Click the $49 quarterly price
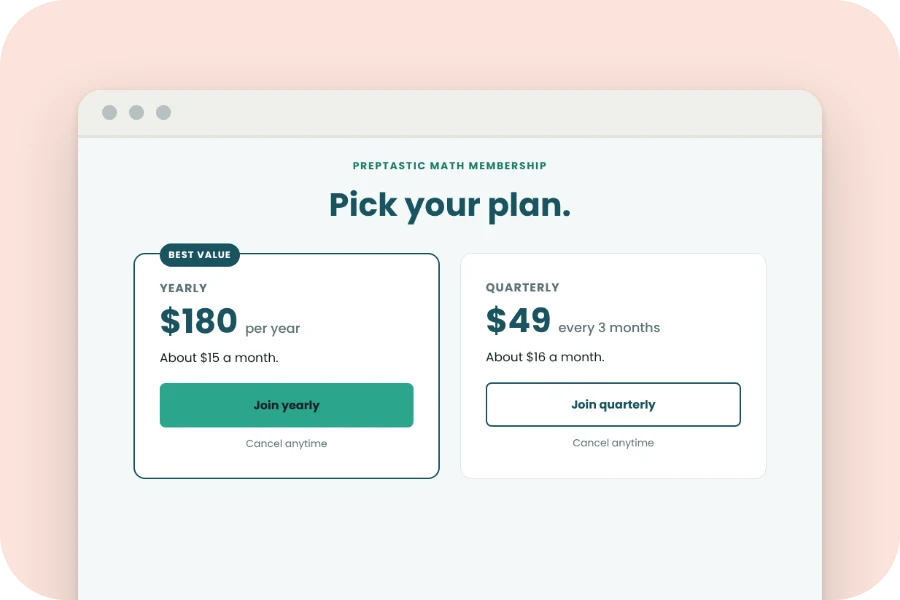This screenshot has width=900, height=600. [x=518, y=320]
